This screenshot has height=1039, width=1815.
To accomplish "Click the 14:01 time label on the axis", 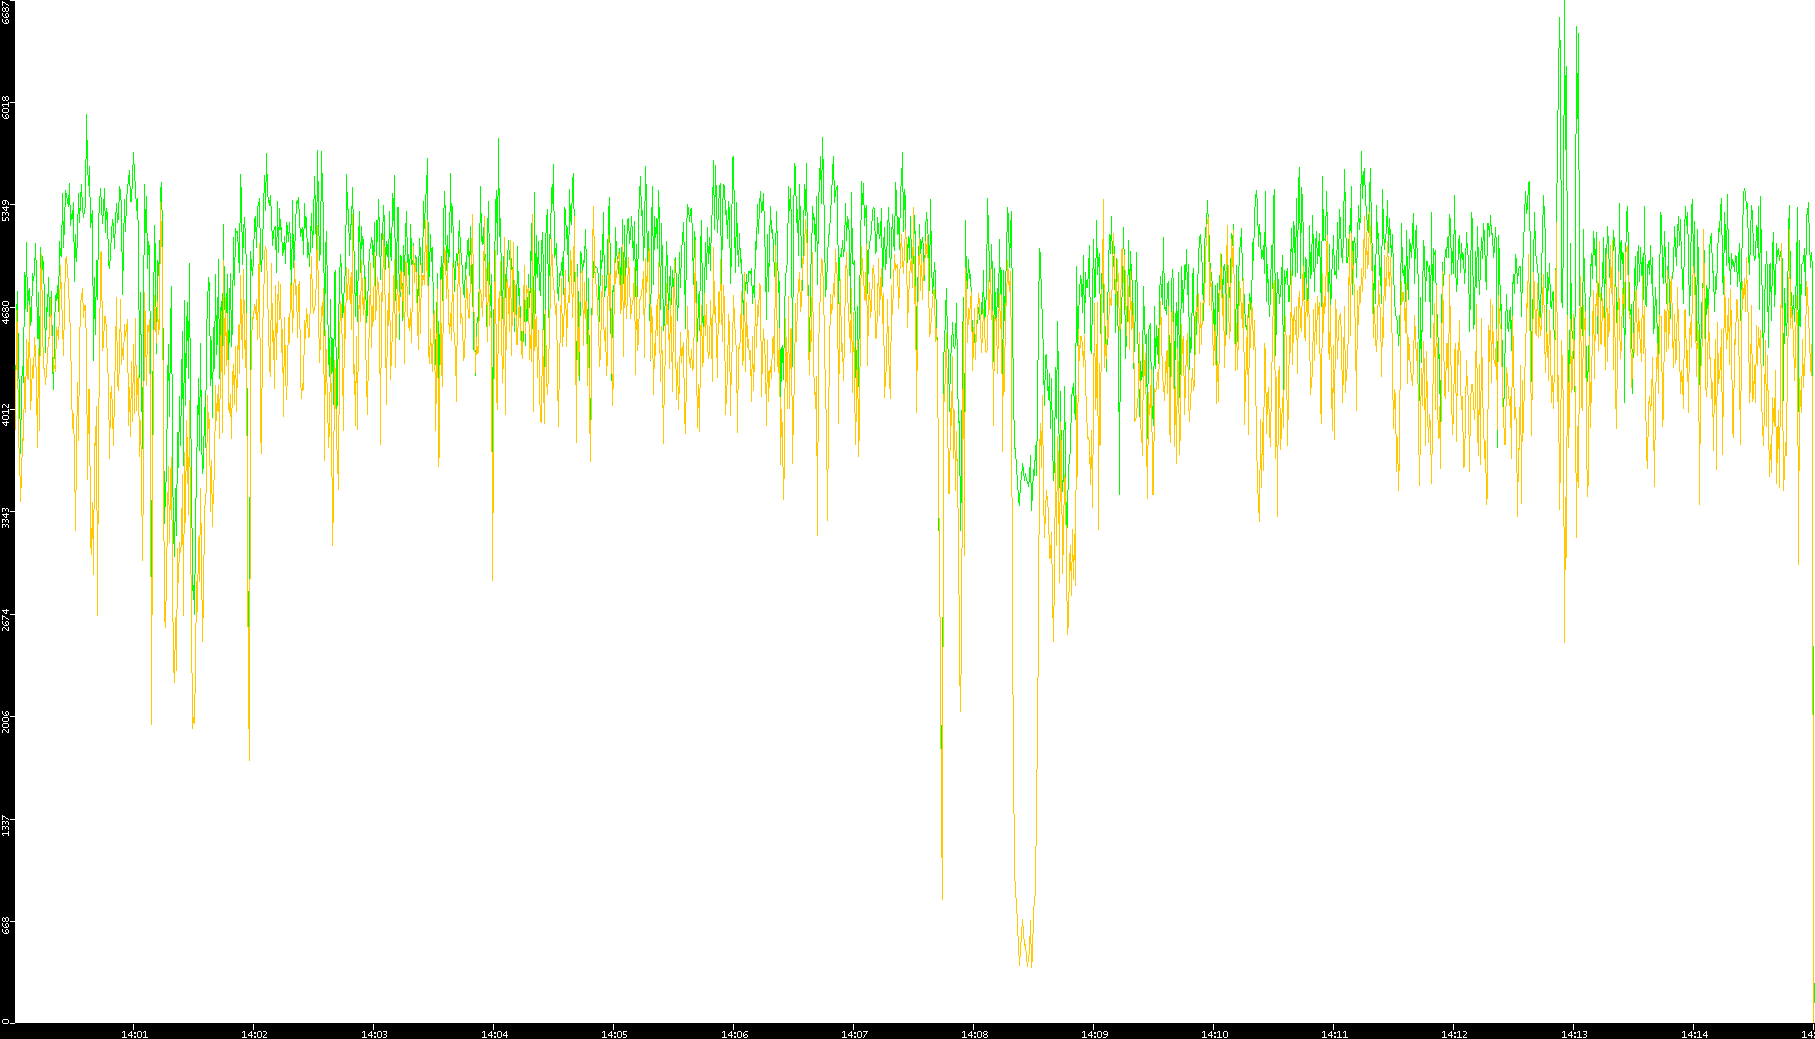I will [x=134, y=1033].
